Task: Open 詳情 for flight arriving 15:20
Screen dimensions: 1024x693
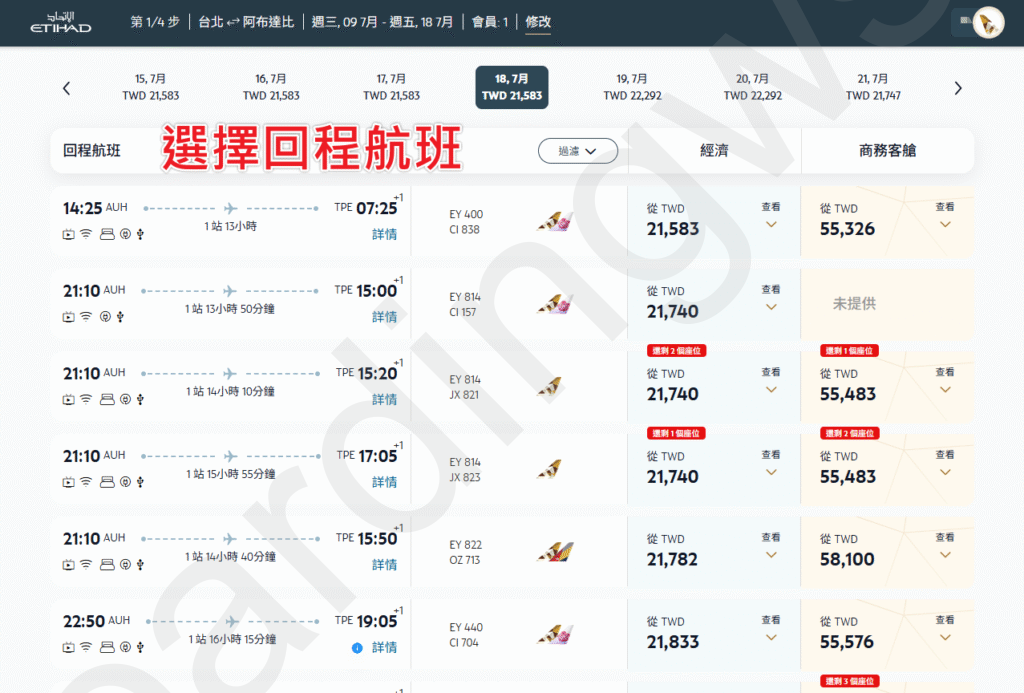Action: 385,399
